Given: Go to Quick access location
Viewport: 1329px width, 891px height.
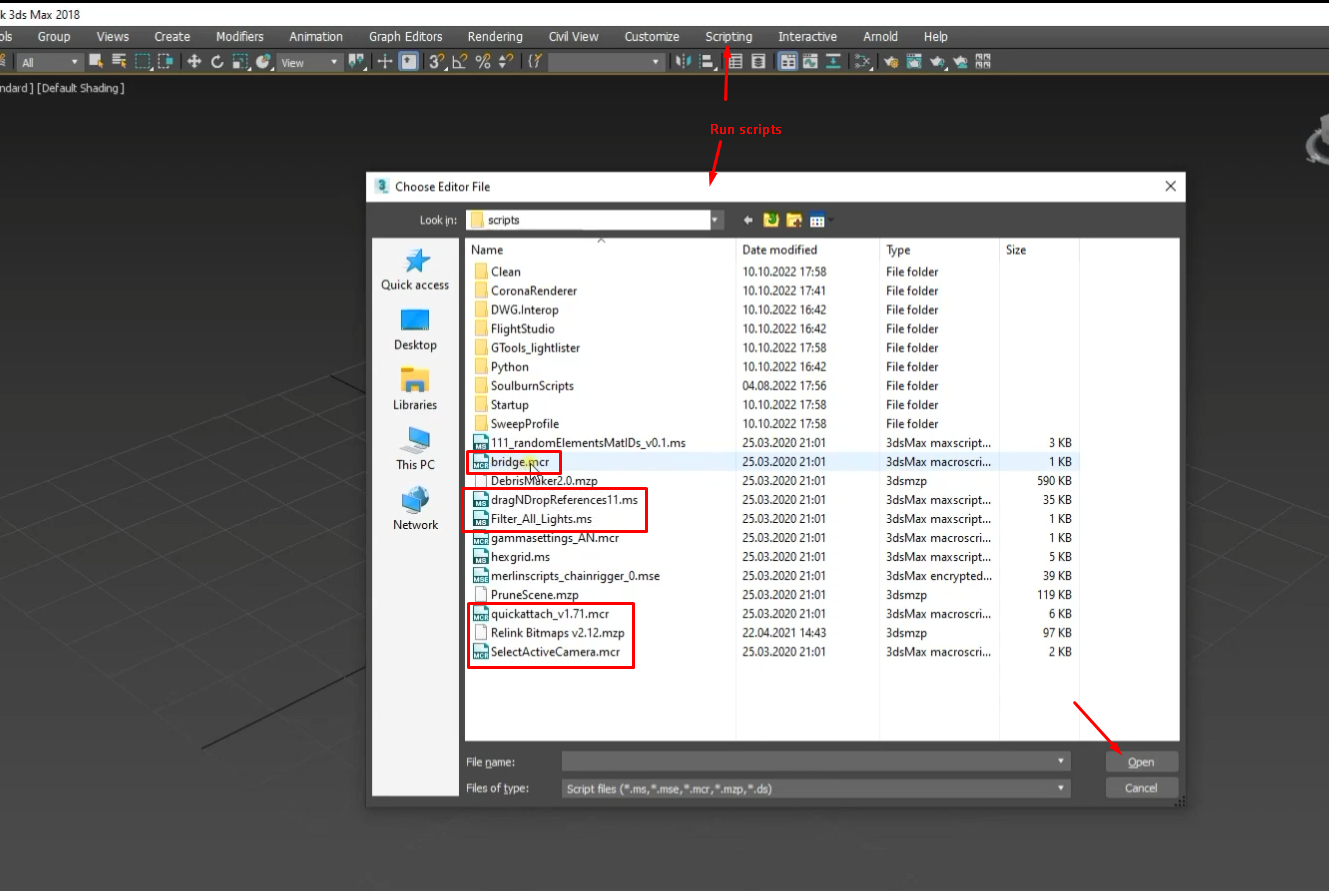Looking at the screenshot, I should point(415,271).
